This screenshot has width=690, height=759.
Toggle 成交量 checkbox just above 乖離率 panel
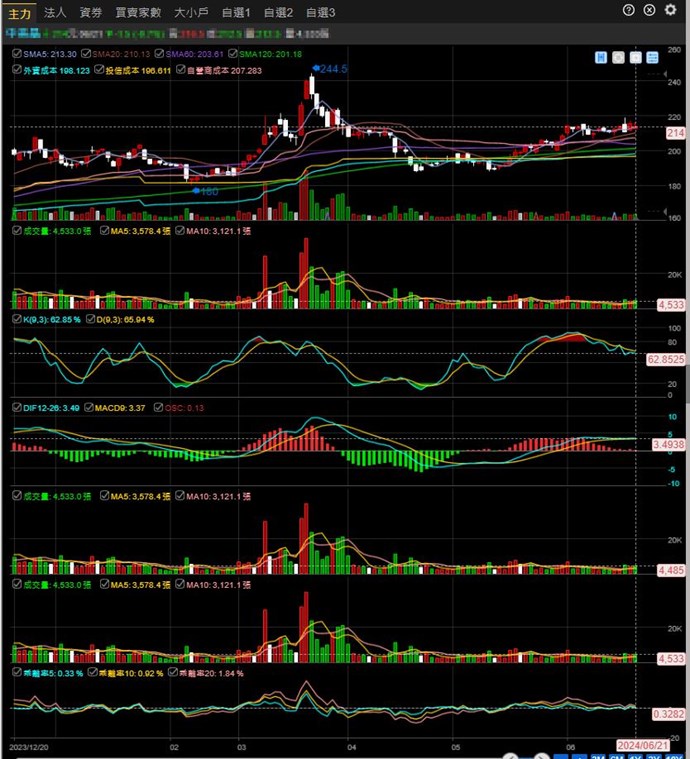pyautogui.click(x=17, y=584)
